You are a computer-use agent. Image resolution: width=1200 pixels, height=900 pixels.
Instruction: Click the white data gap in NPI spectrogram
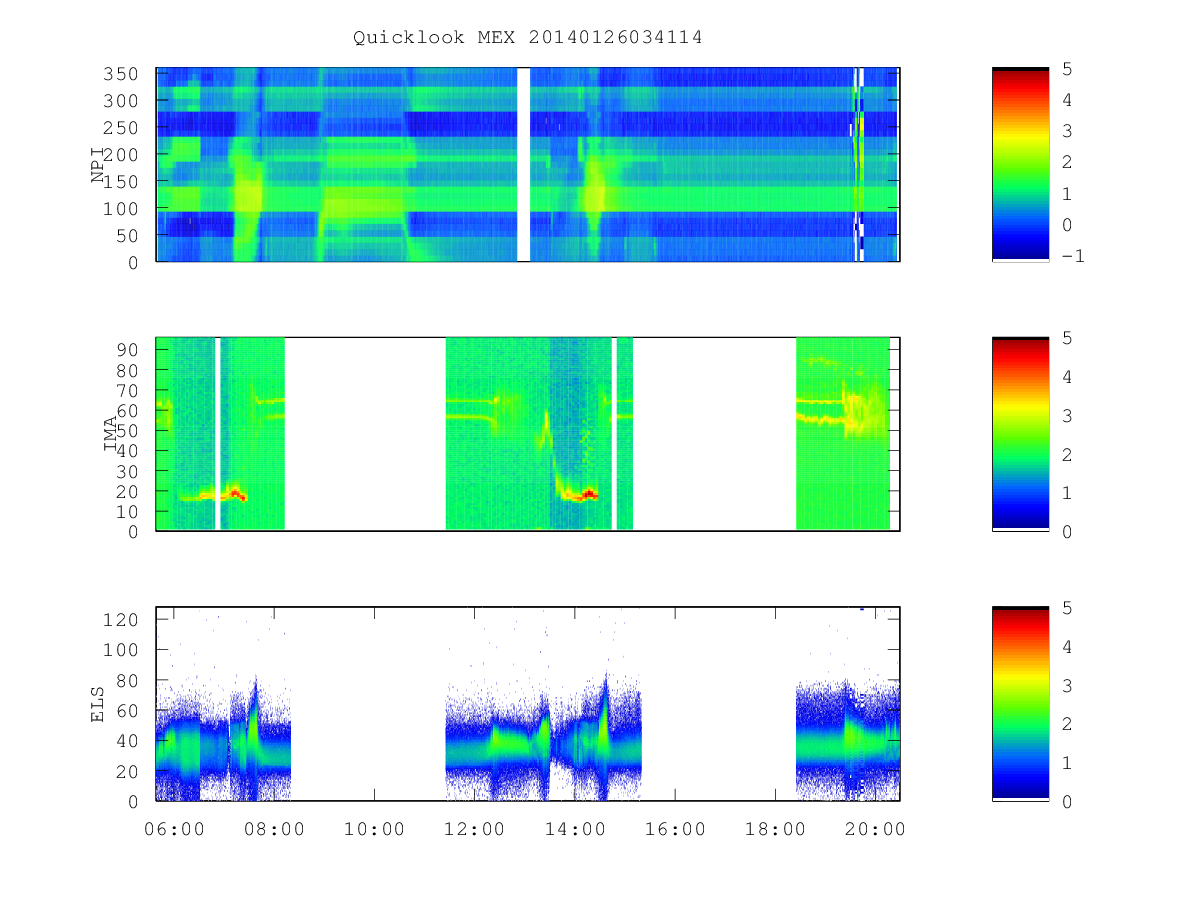pos(523,164)
